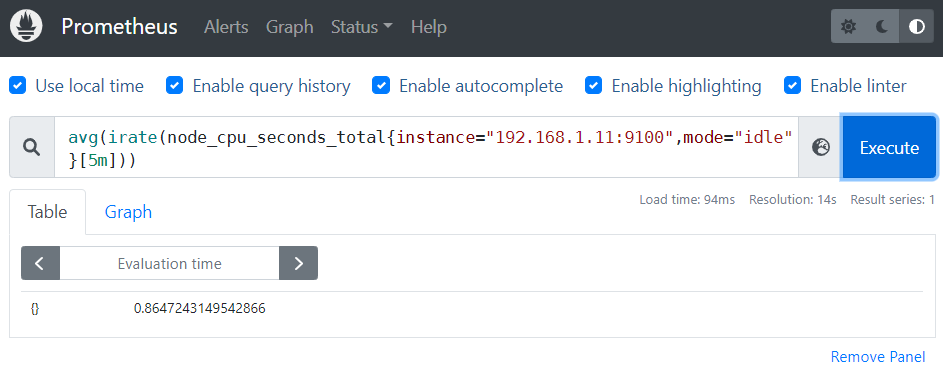
Task: Disable the query history checkbox
Action: 174,86
